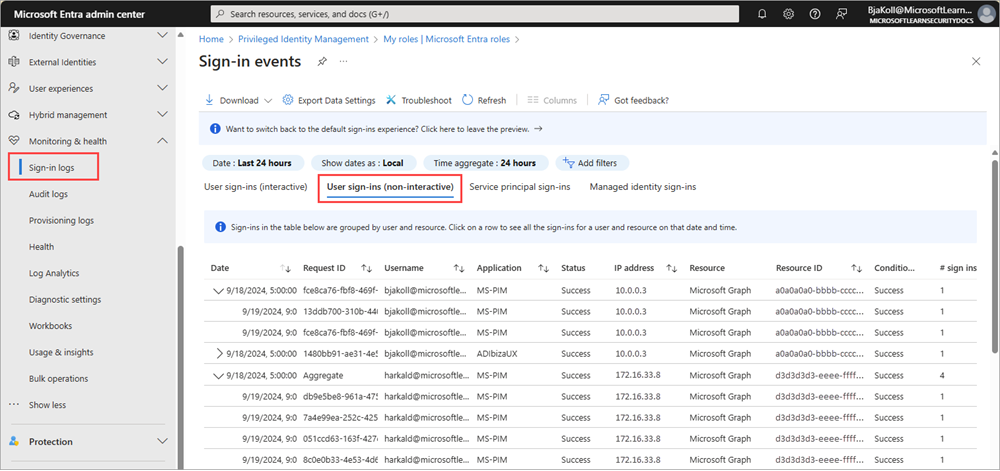Click the Monitoring & health heart icon

pos(14,141)
